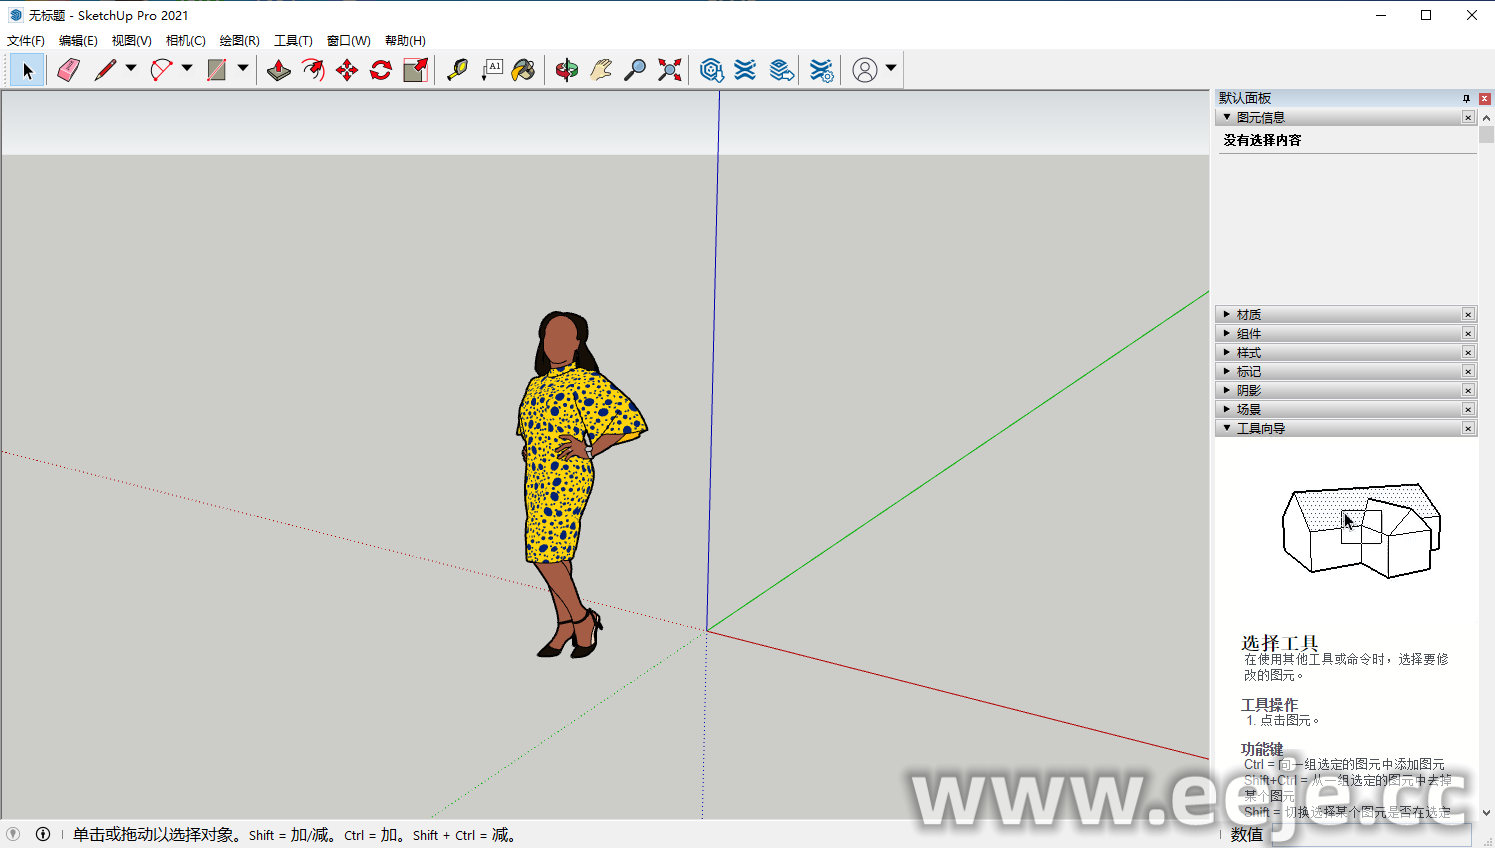Image resolution: width=1495 pixels, height=848 pixels.
Task: Open the arc tools dropdown arrow
Action: 187,69
